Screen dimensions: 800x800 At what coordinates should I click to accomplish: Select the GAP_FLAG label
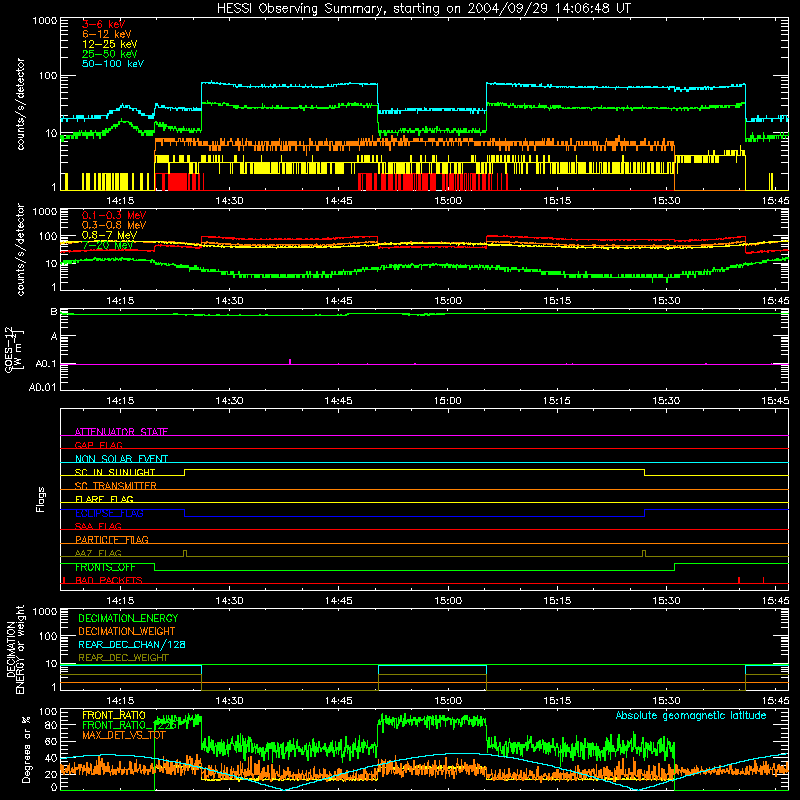click(98, 445)
